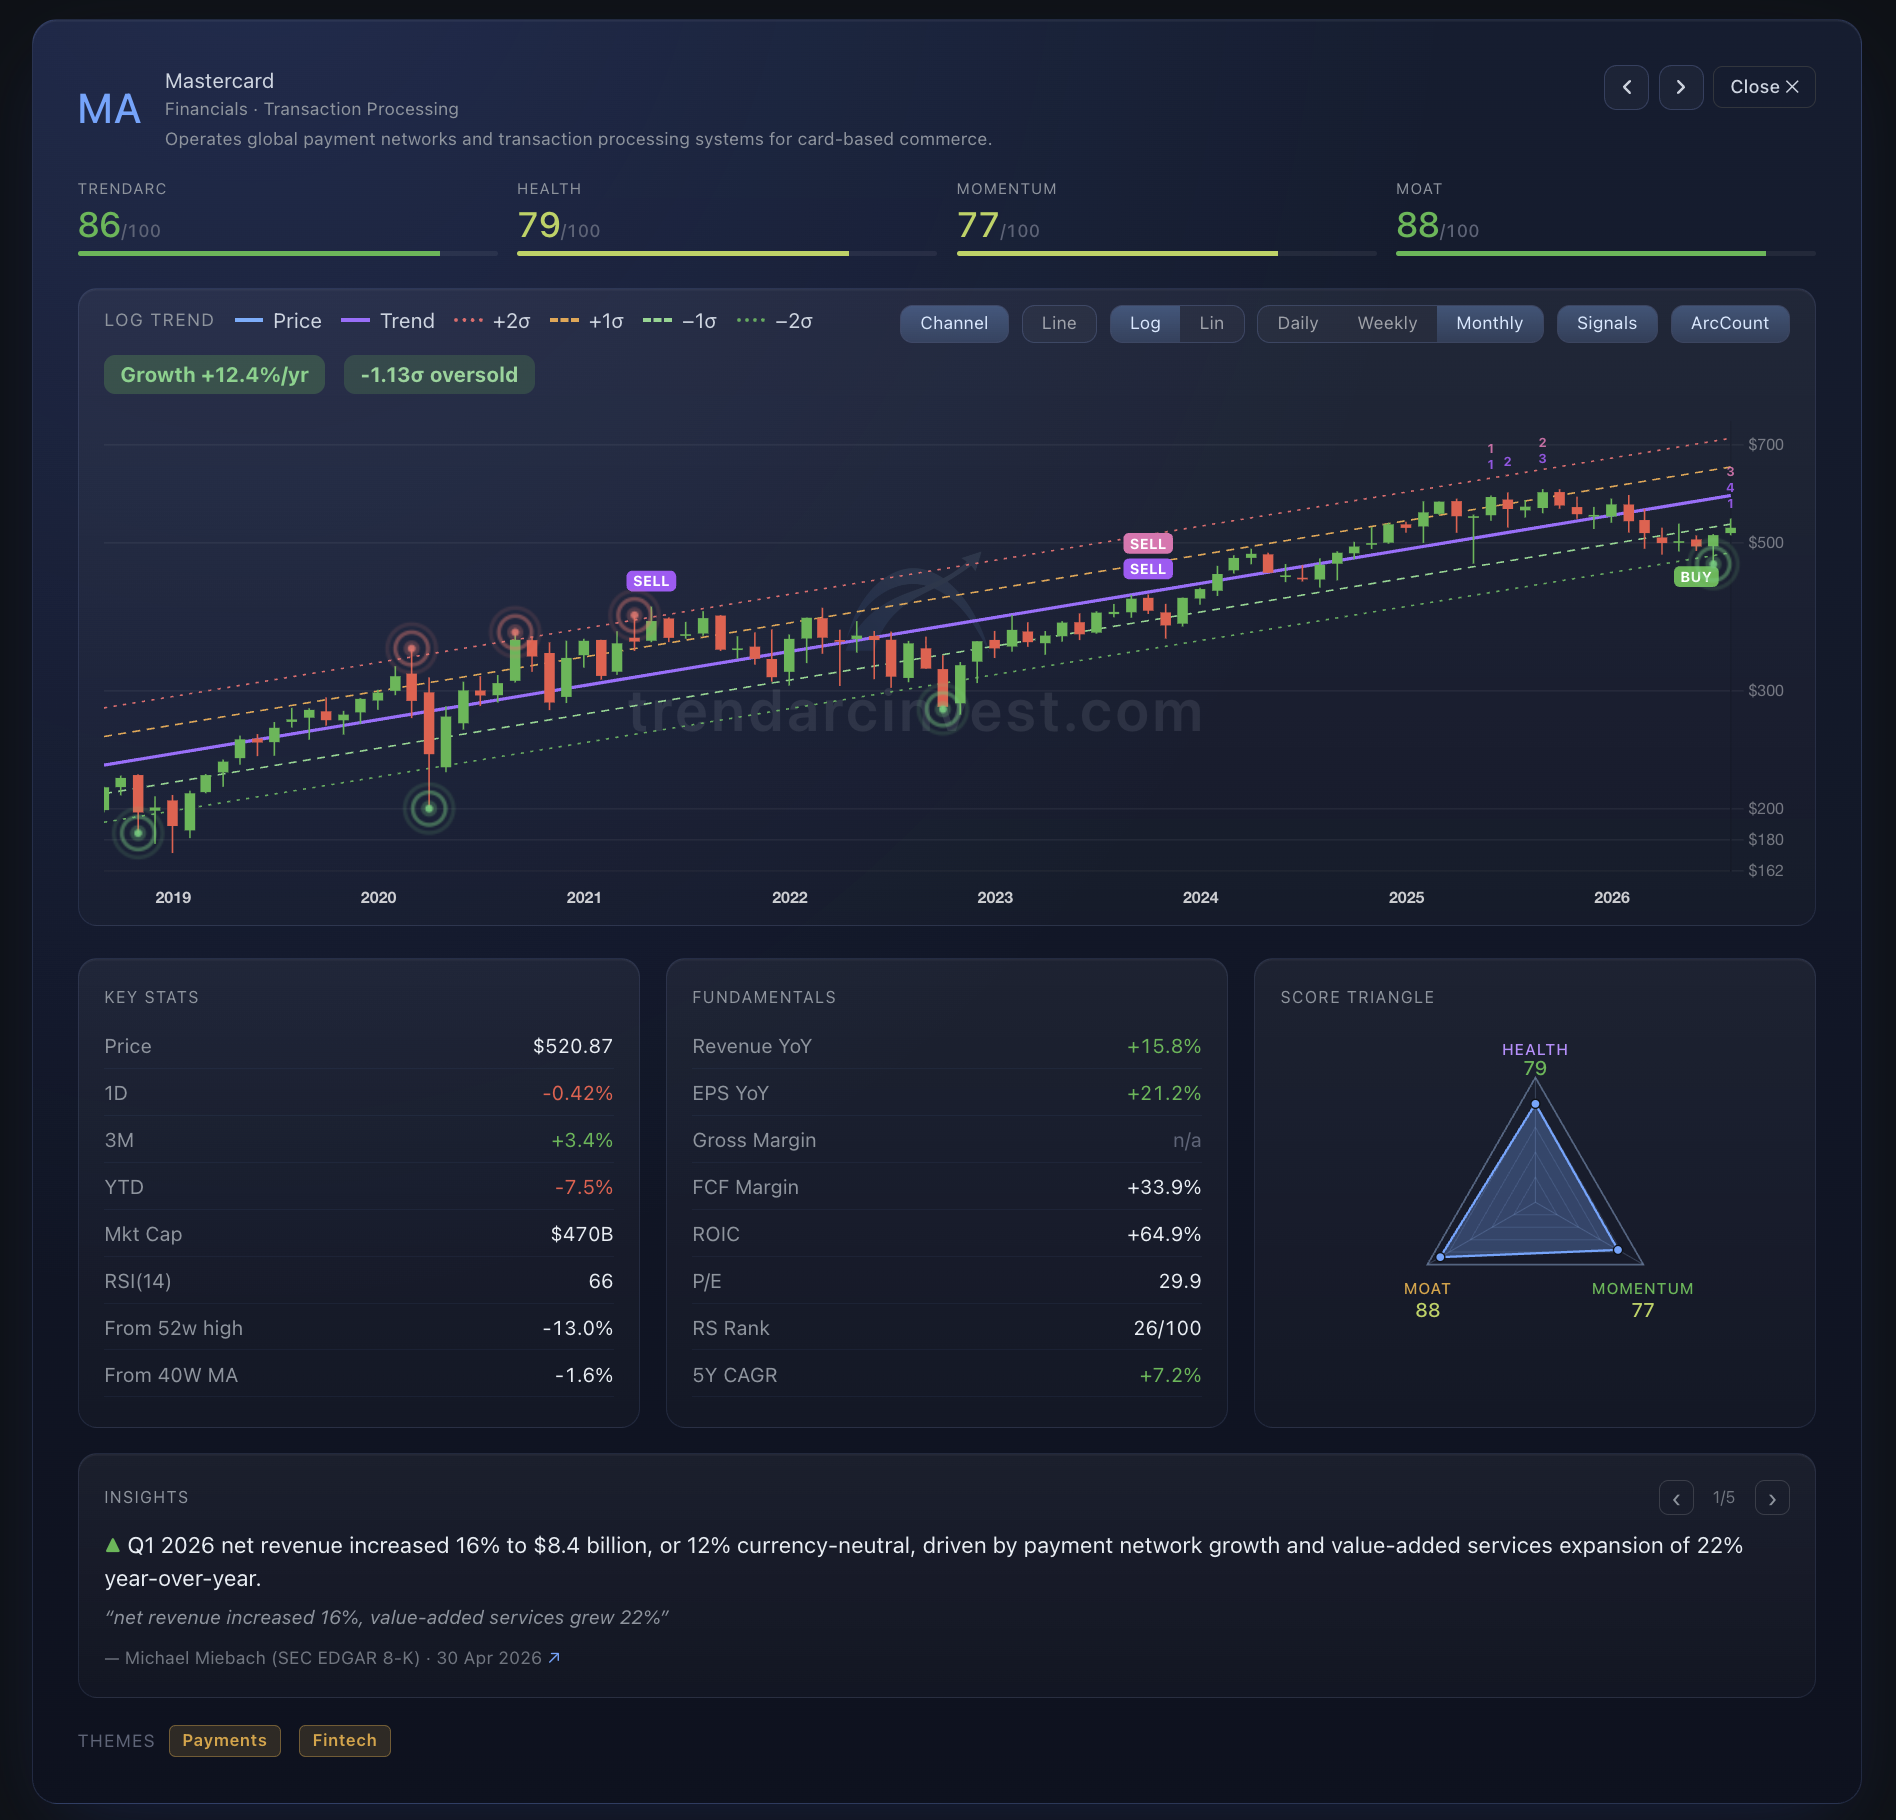Show previous insight with left chevron

(x=1676, y=1498)
